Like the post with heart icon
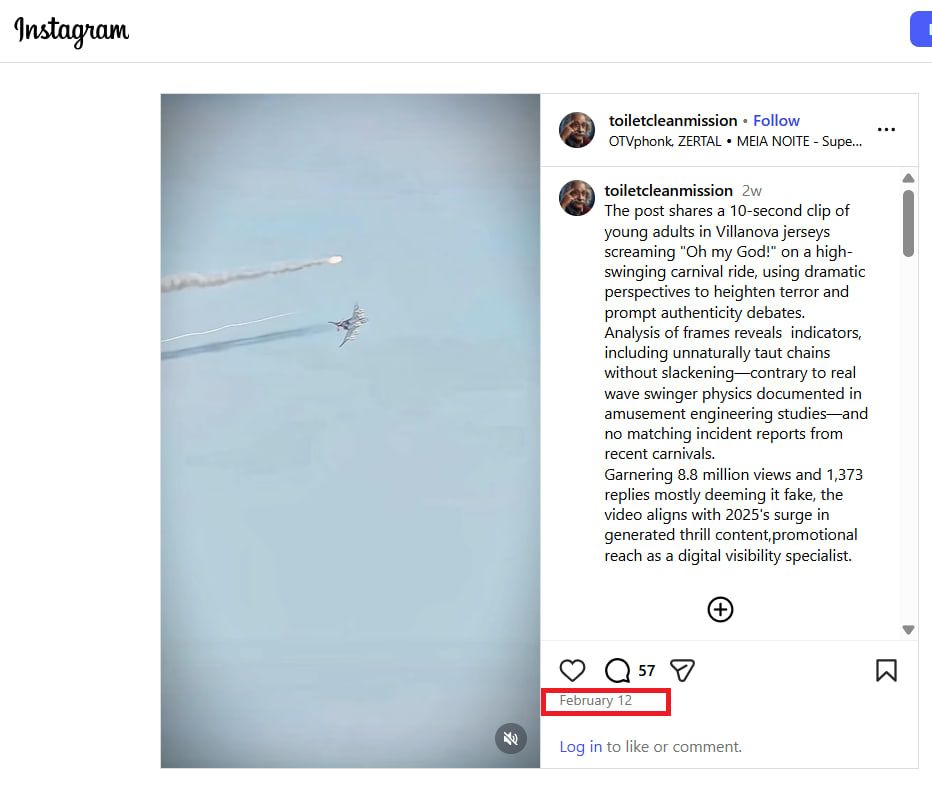The height and width of the screenshot is (801, 932). 572,670
